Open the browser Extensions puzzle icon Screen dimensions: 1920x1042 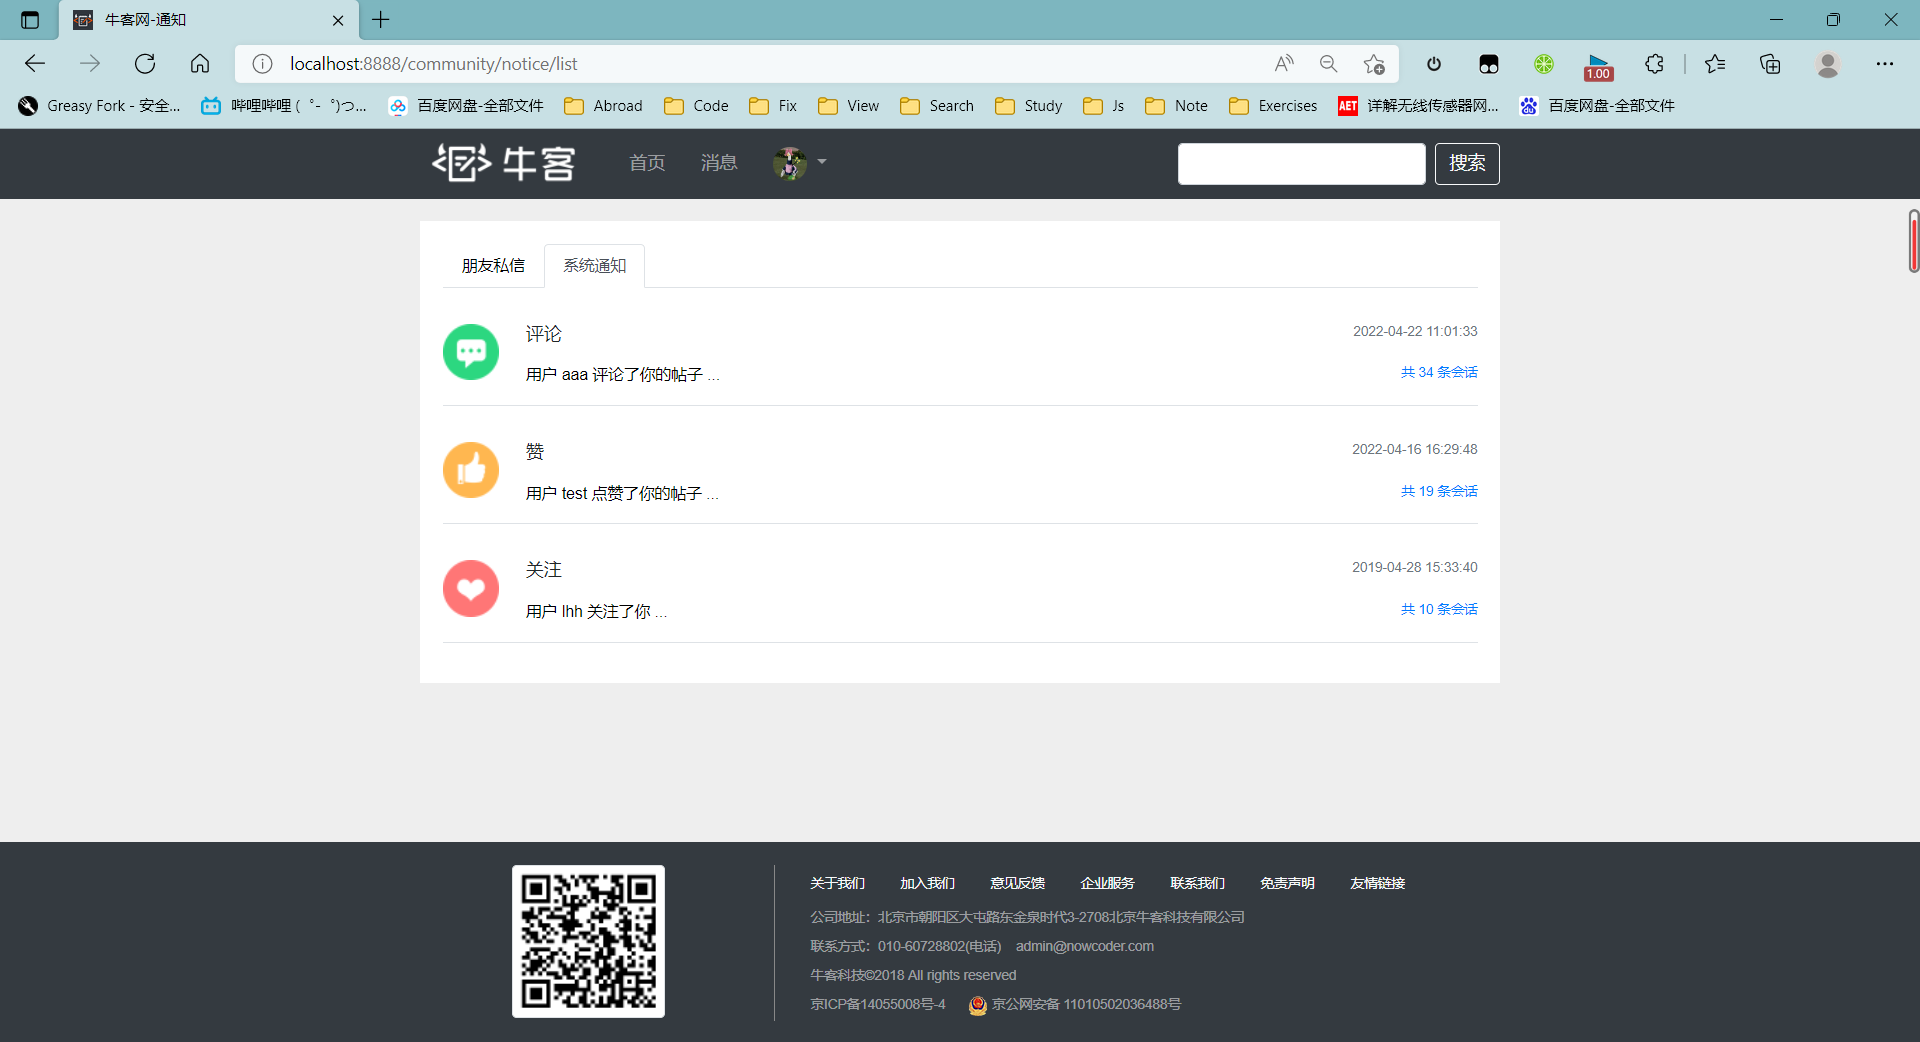point(1654,64)
